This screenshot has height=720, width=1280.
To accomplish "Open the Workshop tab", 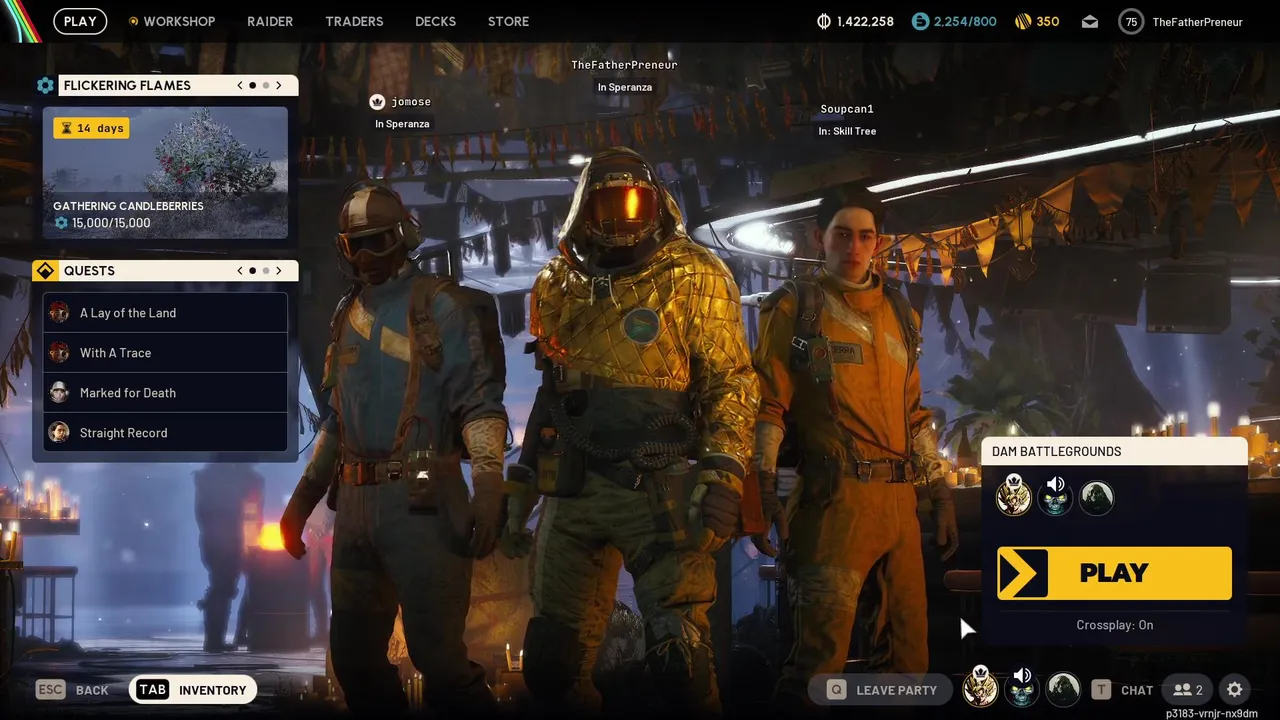I will [x=179, y=21].
